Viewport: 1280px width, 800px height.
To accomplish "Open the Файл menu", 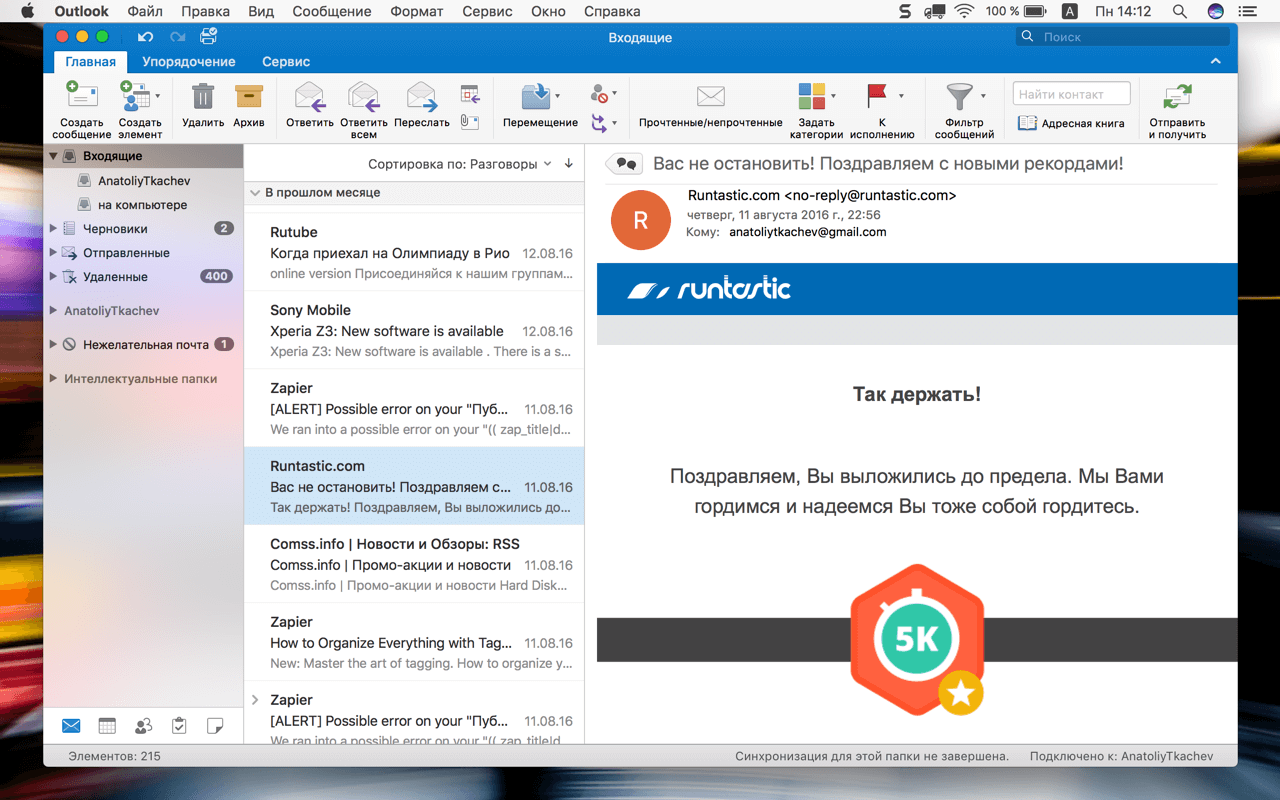I will click(145, 12).
